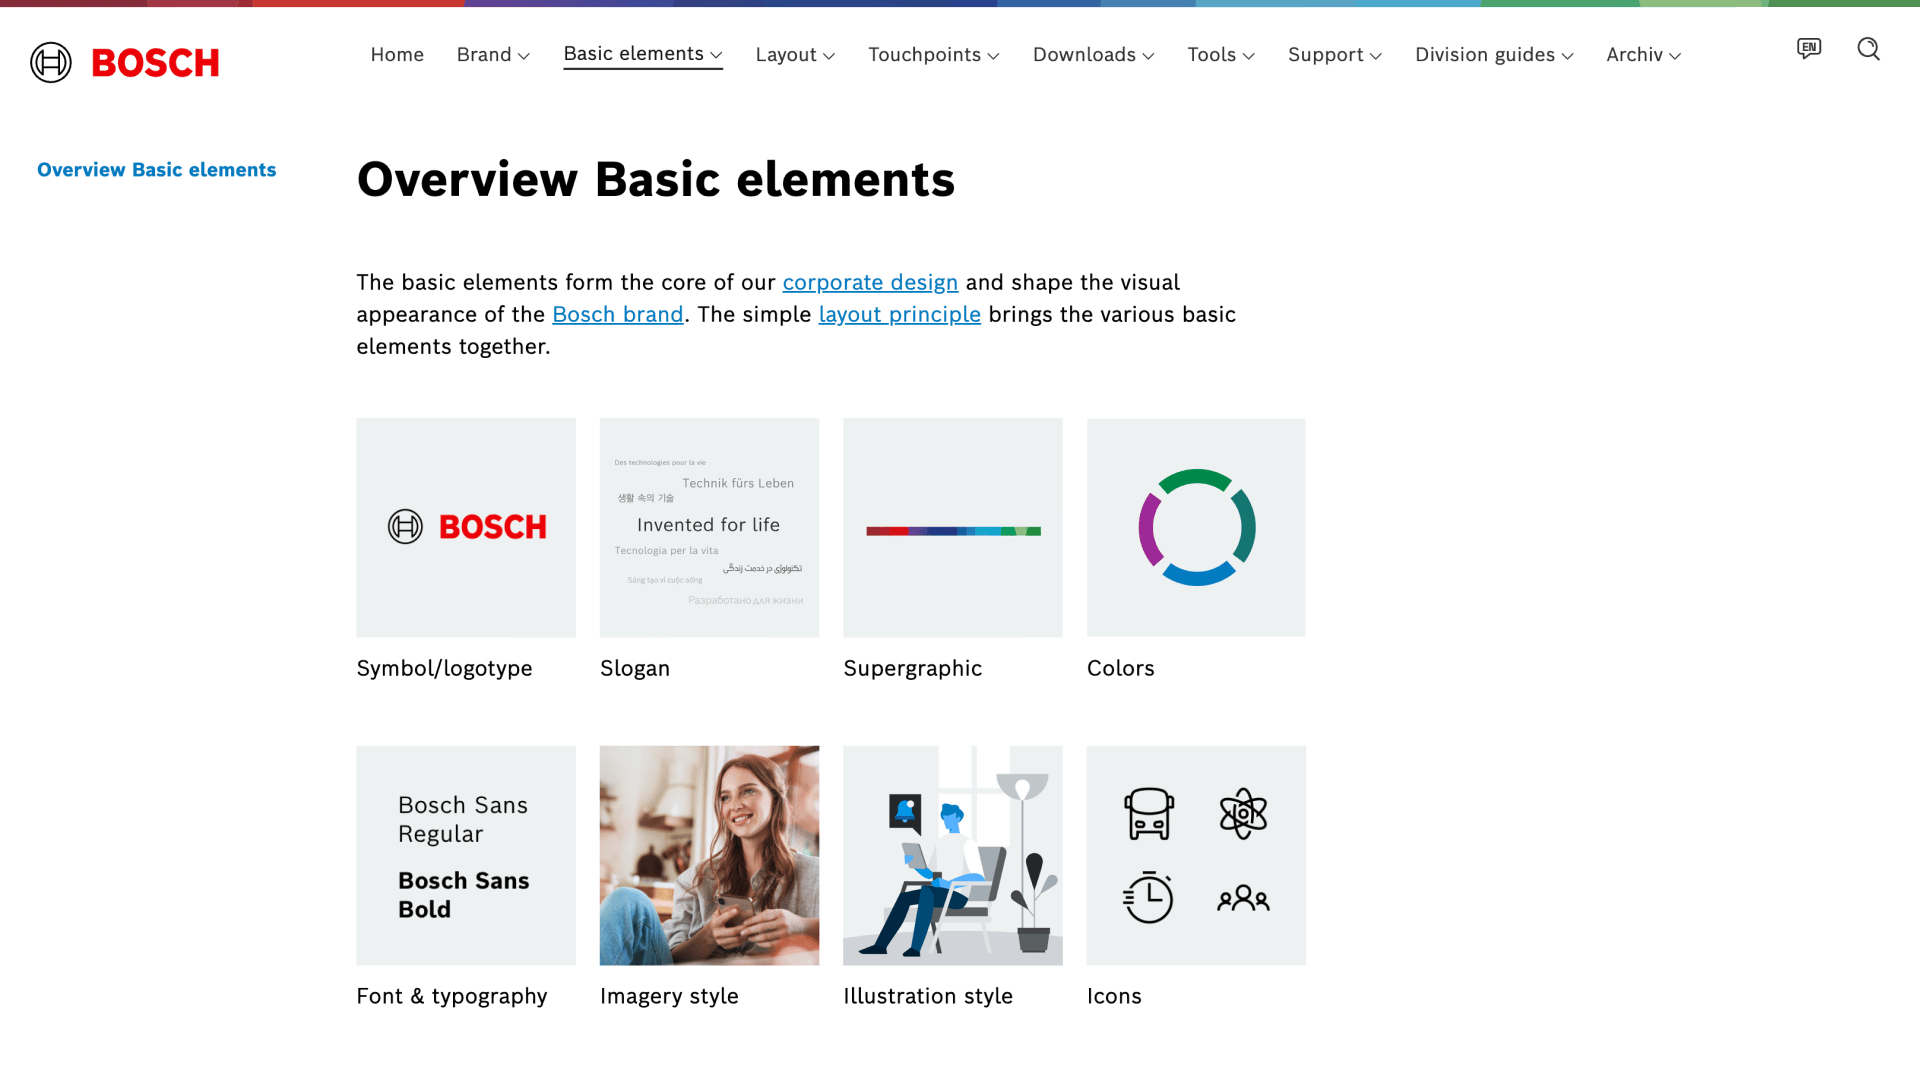Viewport: 1920px width, 1080px height.
Task: Follow the corporate design link
Action: [870, 283]
